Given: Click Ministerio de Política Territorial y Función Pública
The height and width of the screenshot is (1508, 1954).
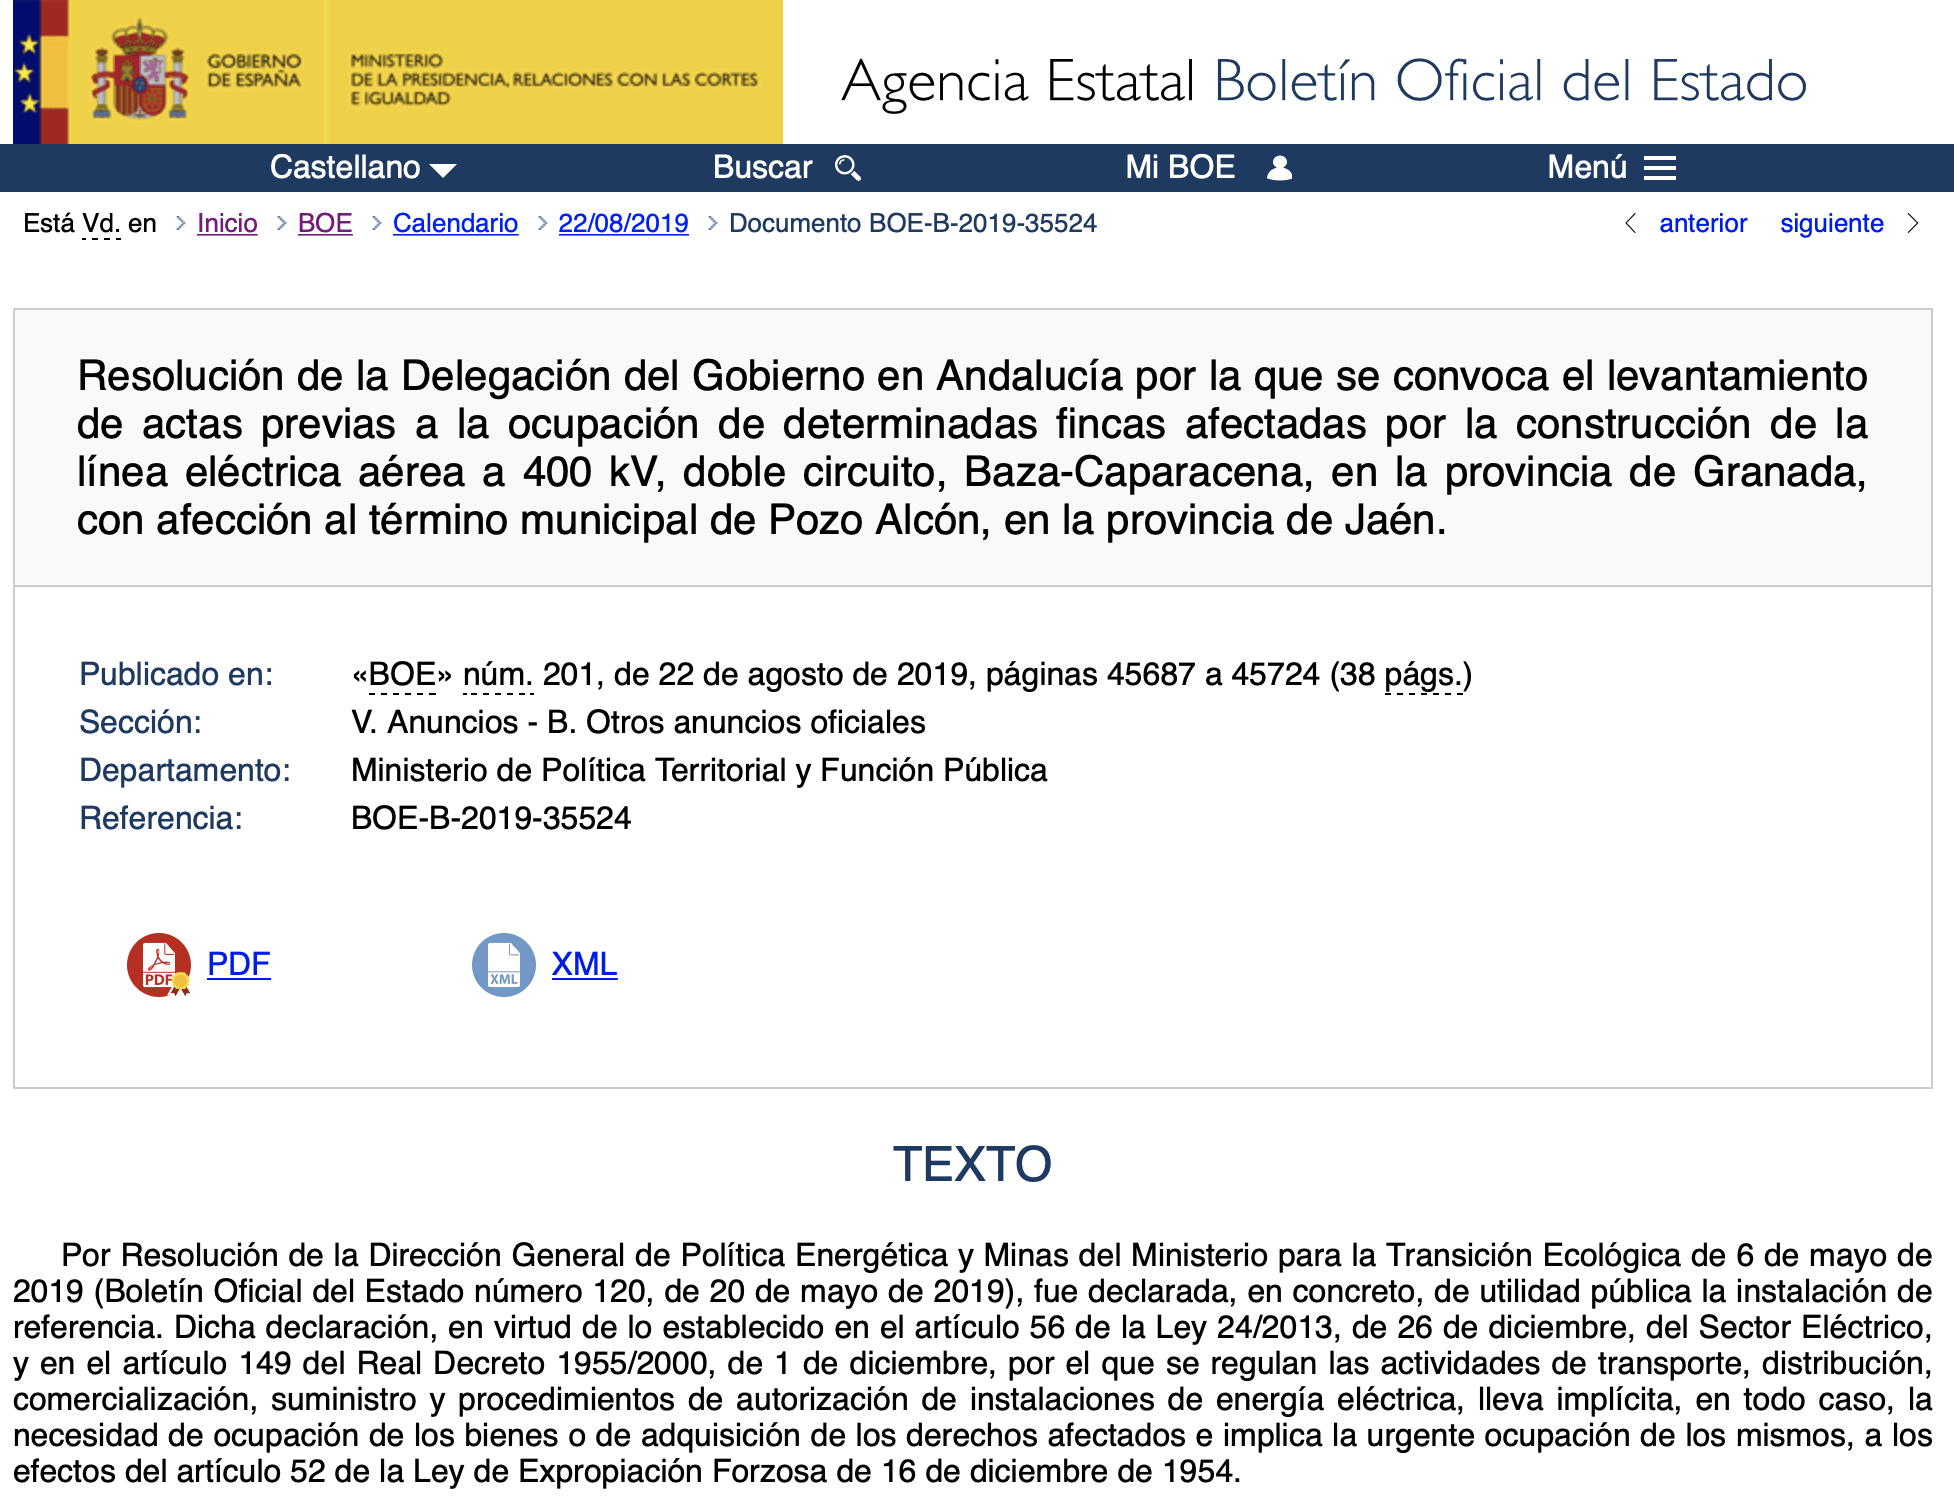Looking at the screenshot, I should click(x=699, y=771).
